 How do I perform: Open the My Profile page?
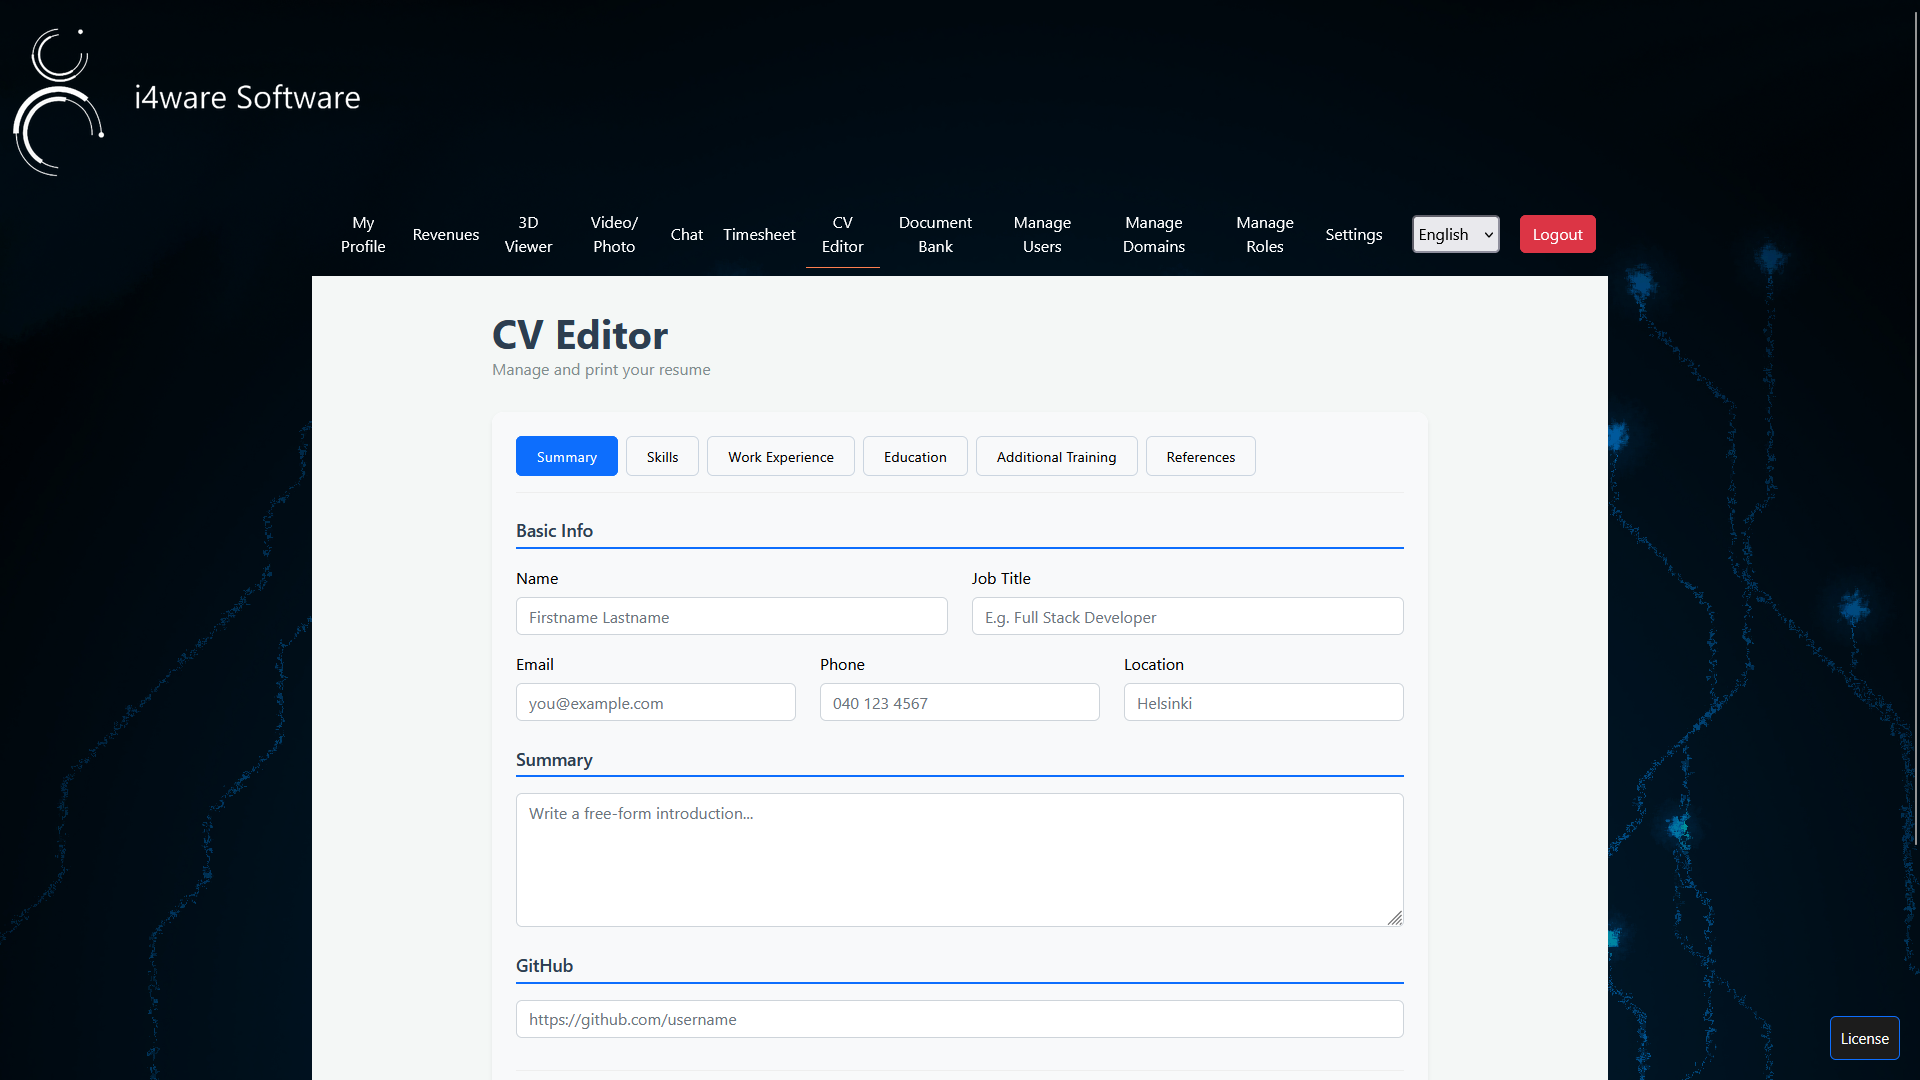(x=363, y=234)
